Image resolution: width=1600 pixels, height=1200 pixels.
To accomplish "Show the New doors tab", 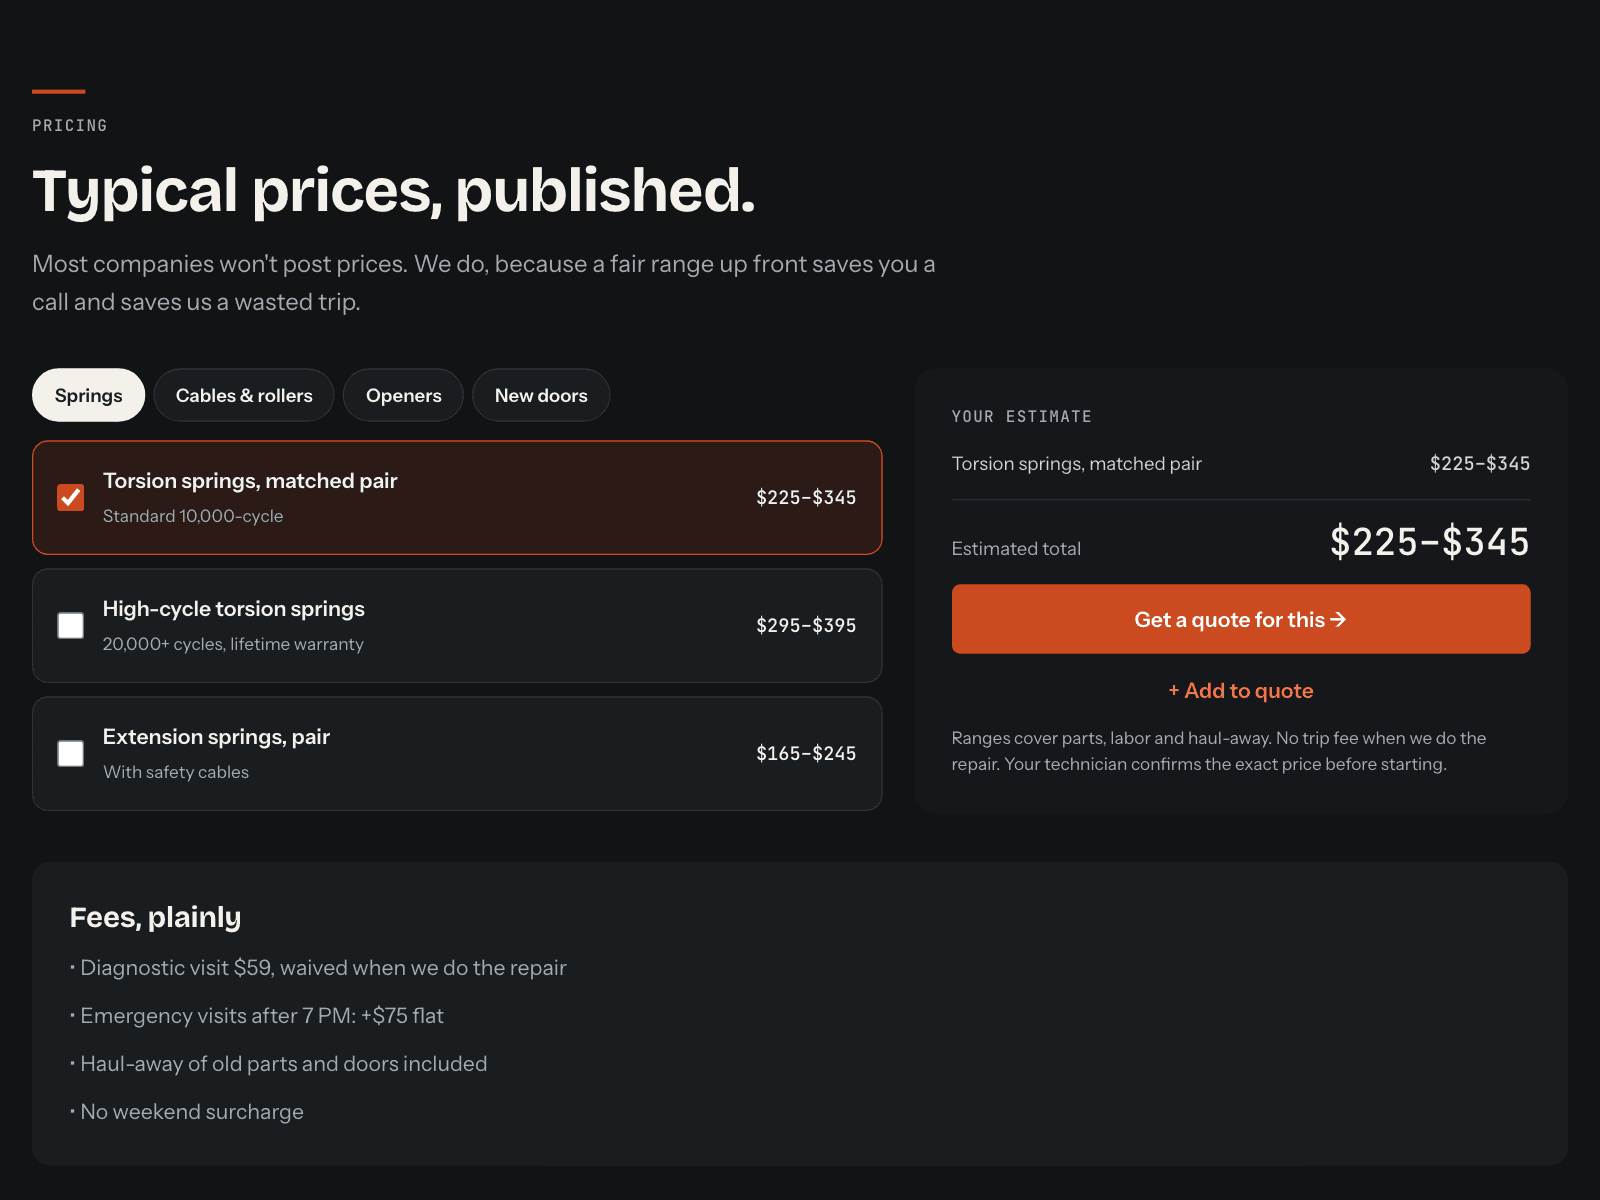I will click(541, 395).
